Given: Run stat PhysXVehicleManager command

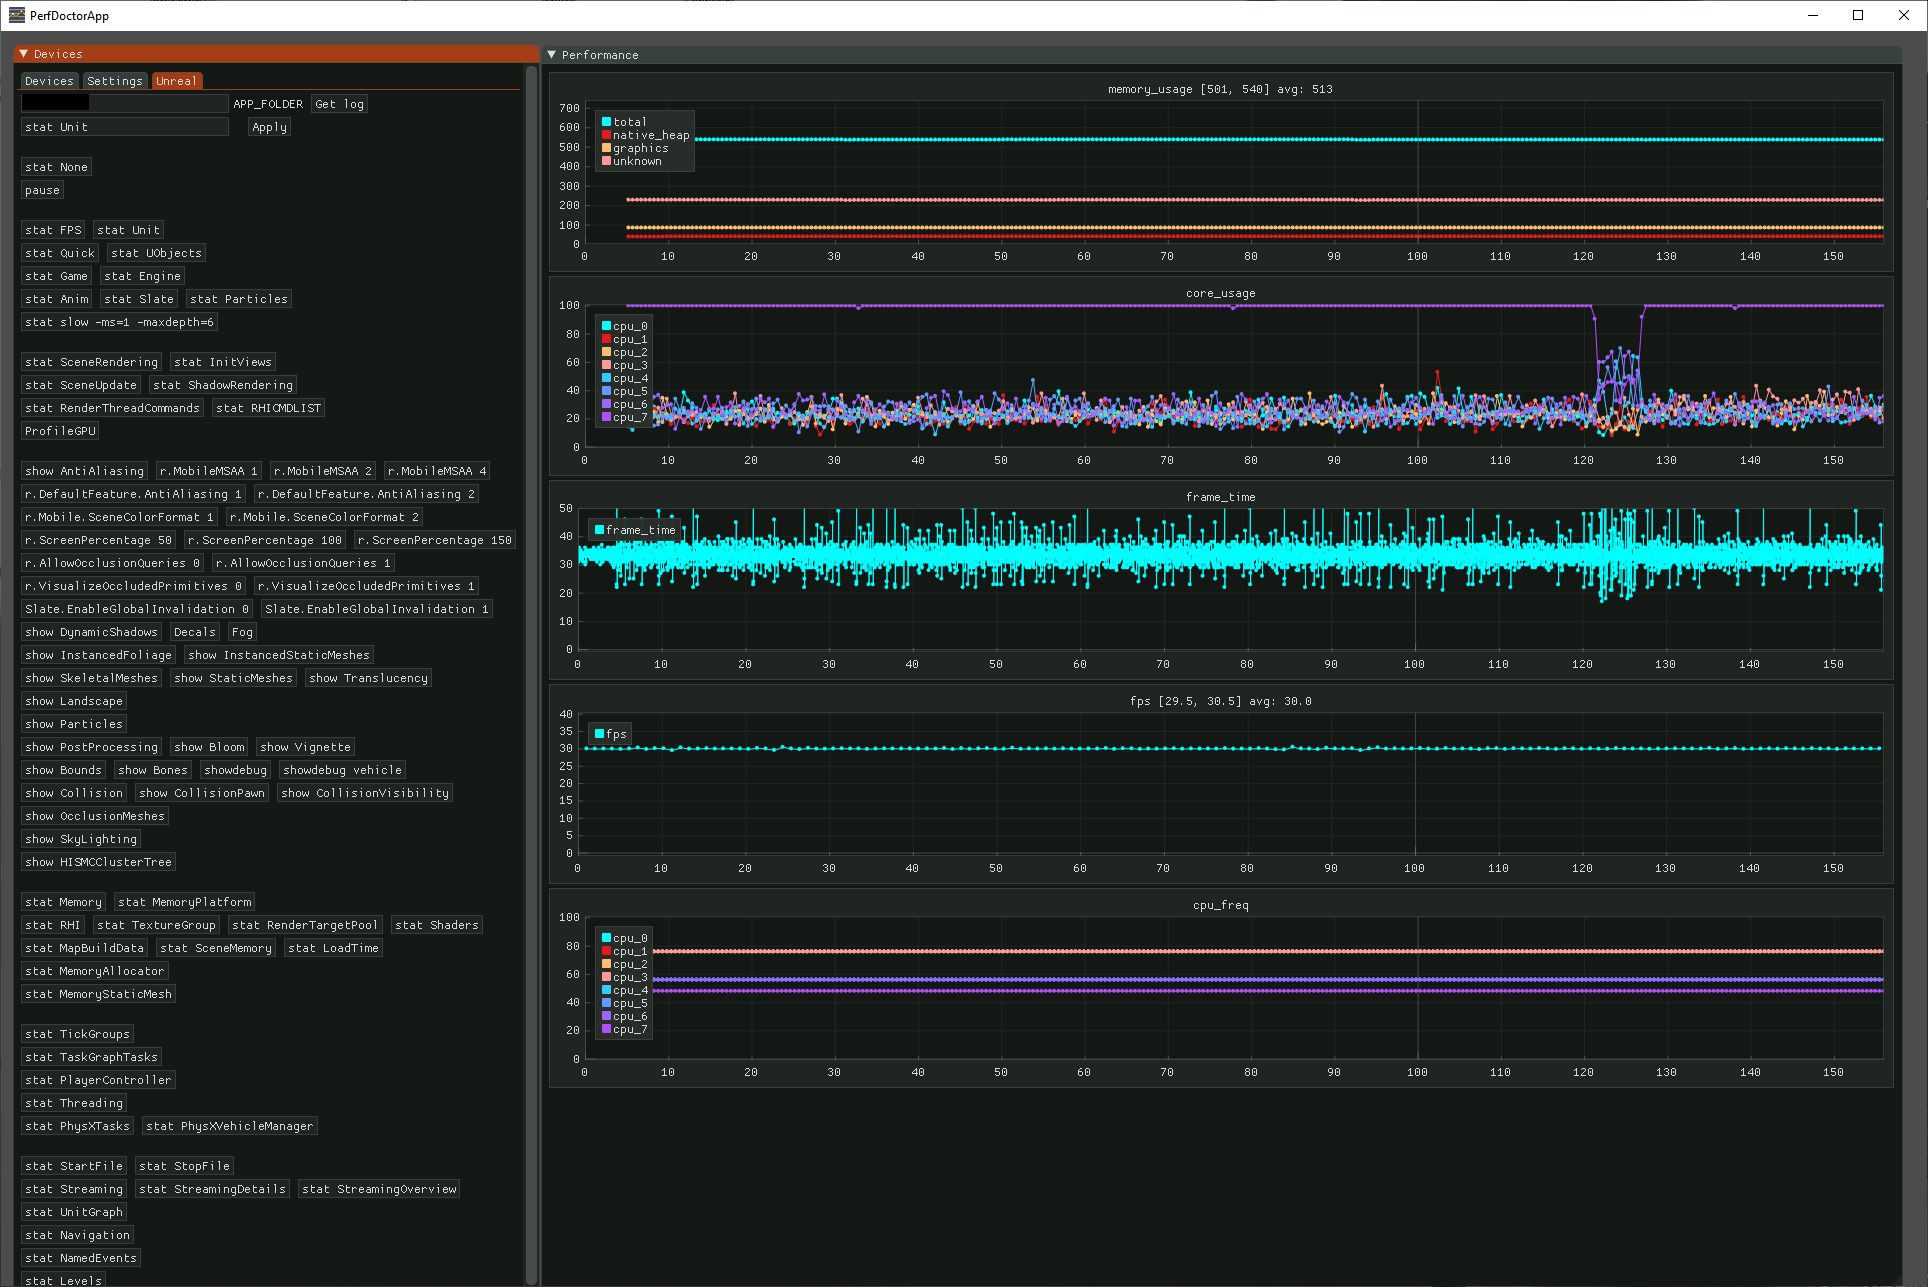Looking at the screenshot, I should click(229, 1126).
